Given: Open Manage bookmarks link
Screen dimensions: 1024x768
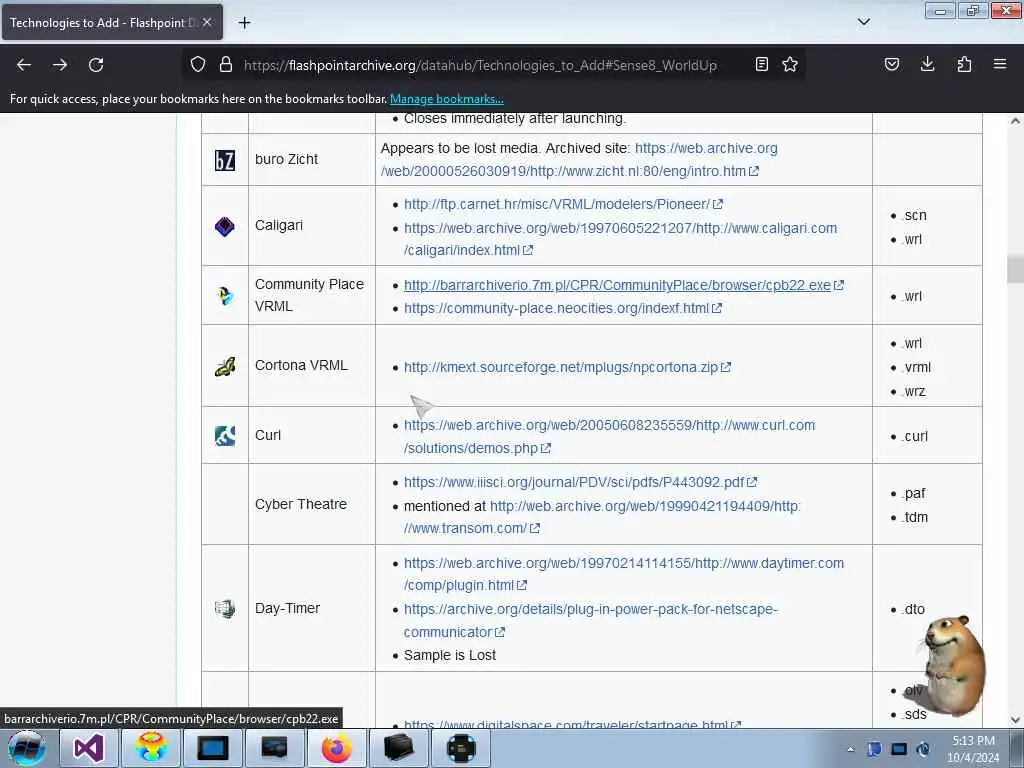Looking at the screenshot, I should [447, 99].
